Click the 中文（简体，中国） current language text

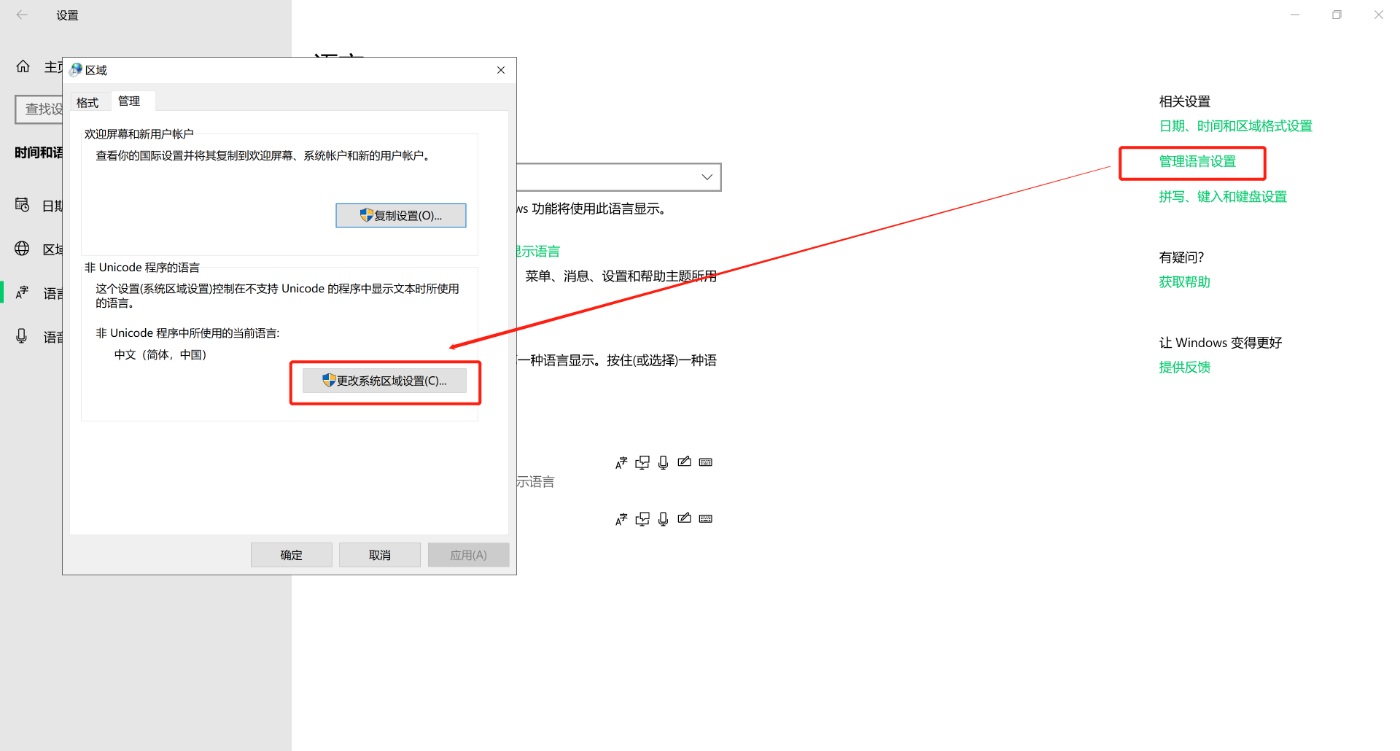click(160, 355)
